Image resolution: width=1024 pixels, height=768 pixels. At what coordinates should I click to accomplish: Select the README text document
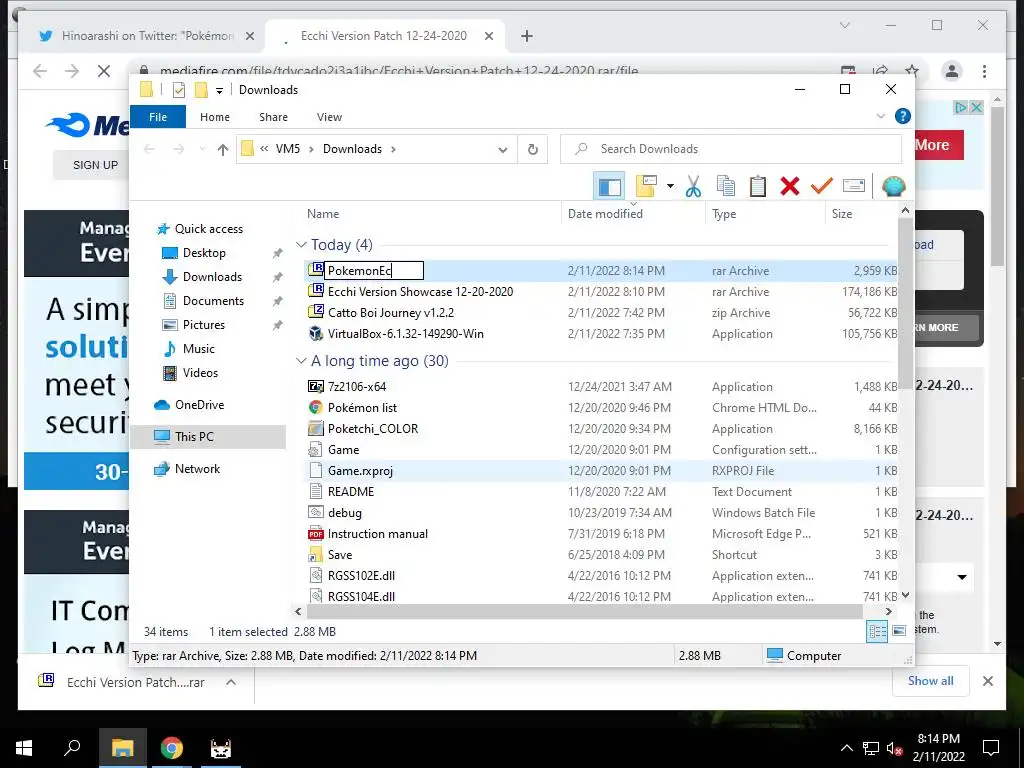point(351,492)
